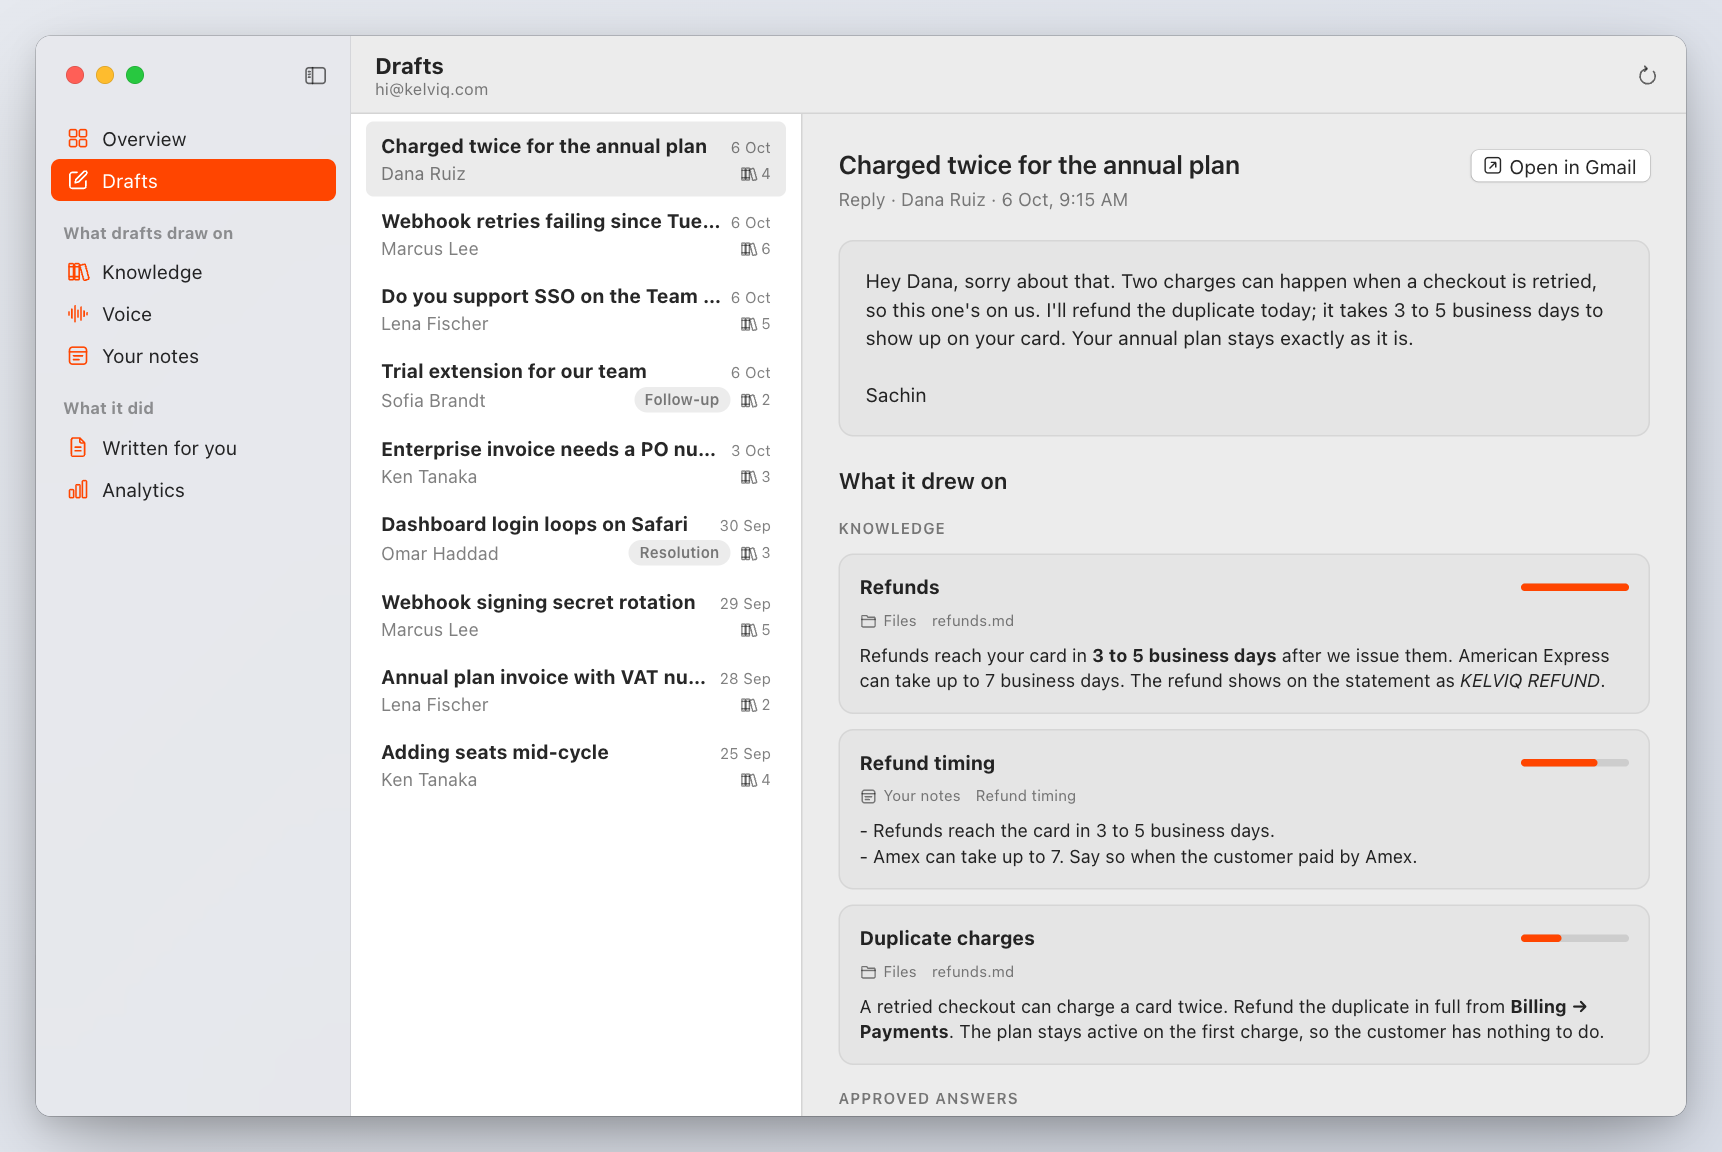
Task: Open the refunds.md link in the Refunds card
Action: (972, 621)
